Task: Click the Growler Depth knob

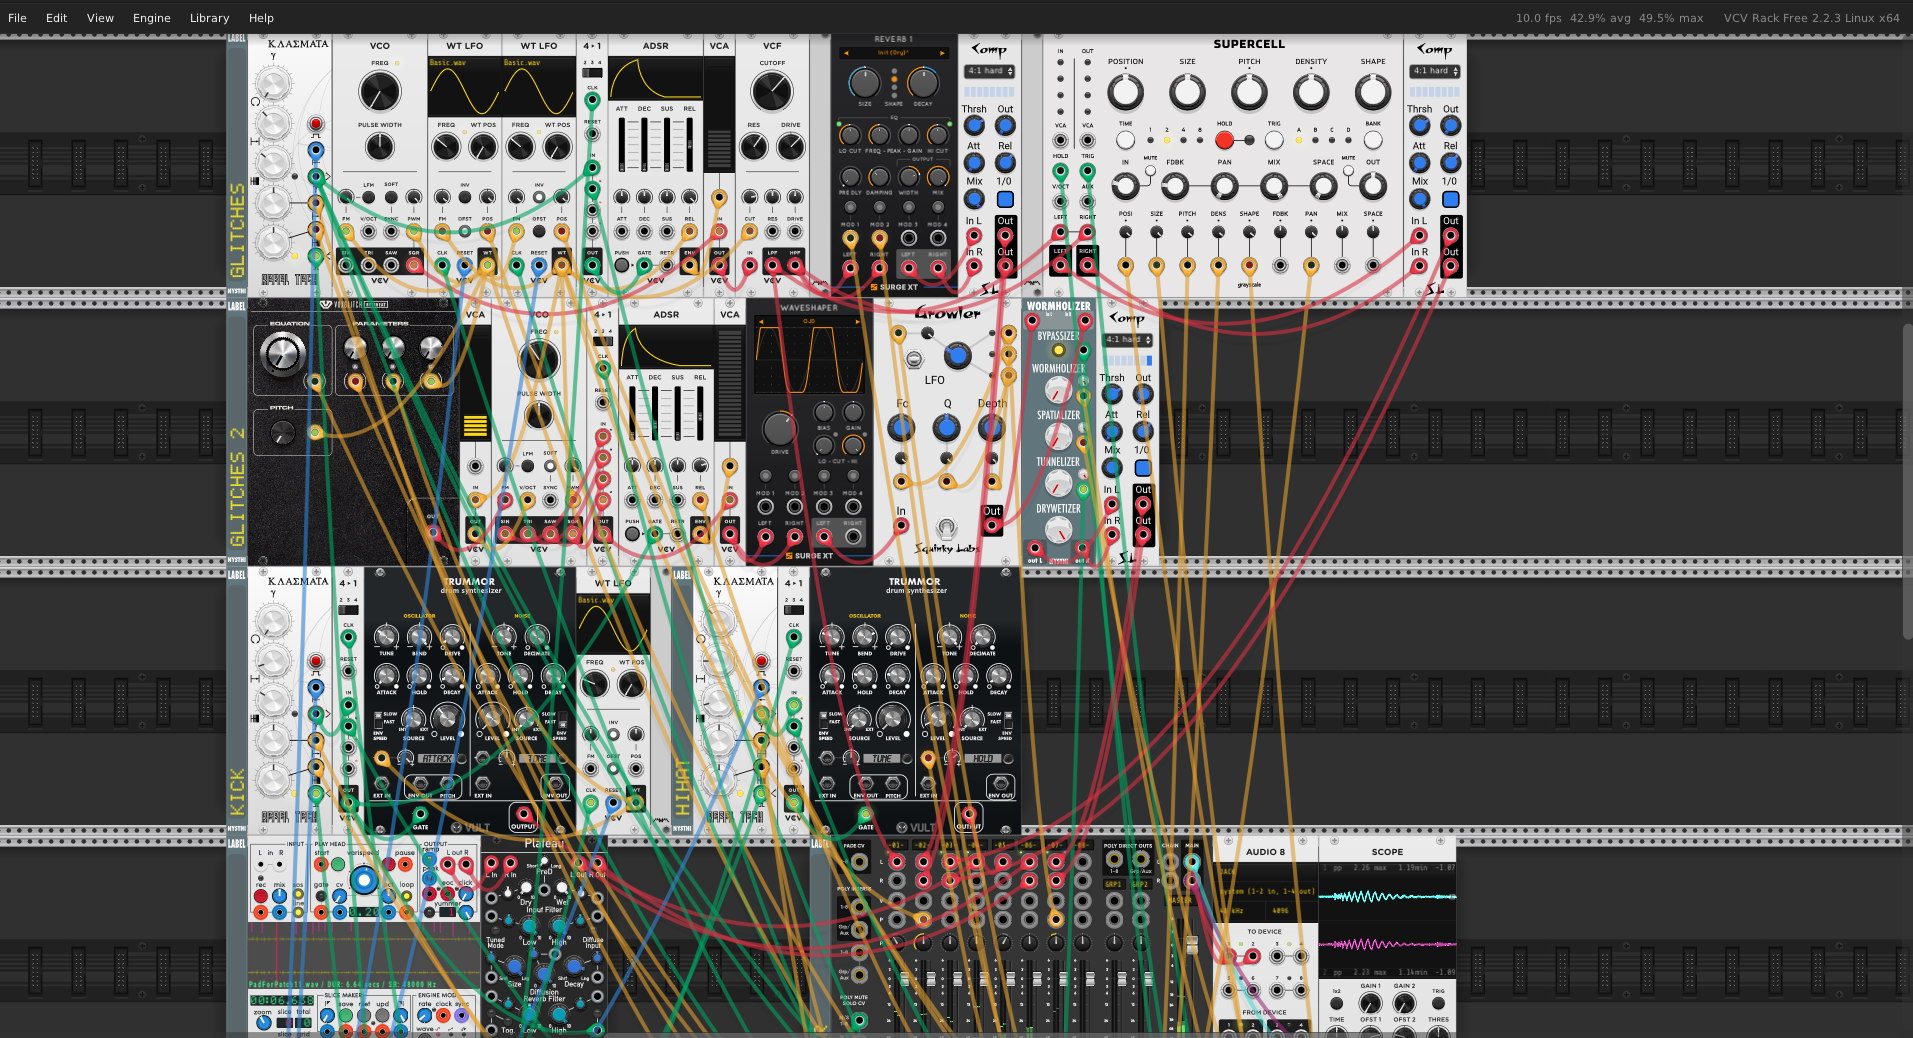Action: click(x=991, y=428)
